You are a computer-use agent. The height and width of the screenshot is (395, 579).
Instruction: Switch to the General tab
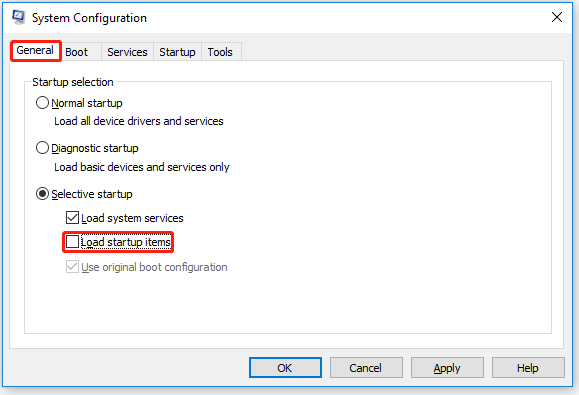[35, 51]
